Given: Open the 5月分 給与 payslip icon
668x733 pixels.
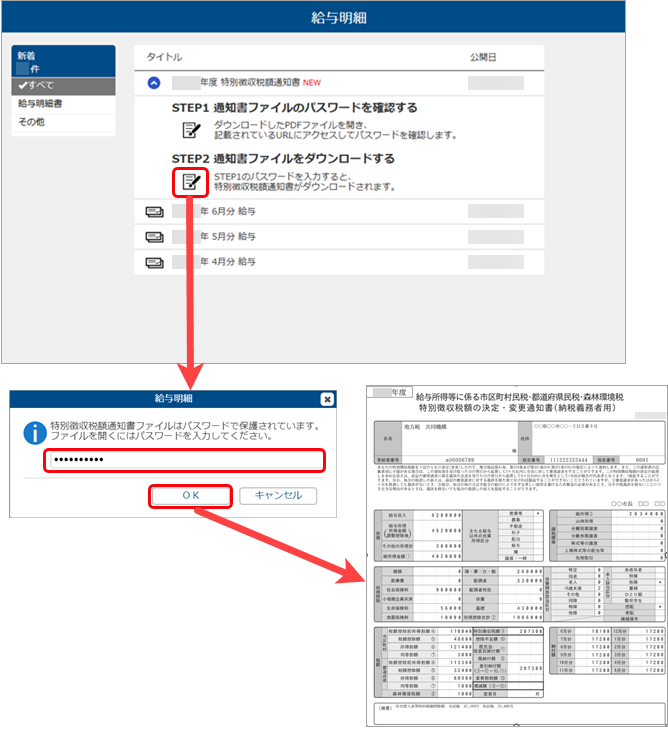Looking at the screenshot, I should coord(154,237).
